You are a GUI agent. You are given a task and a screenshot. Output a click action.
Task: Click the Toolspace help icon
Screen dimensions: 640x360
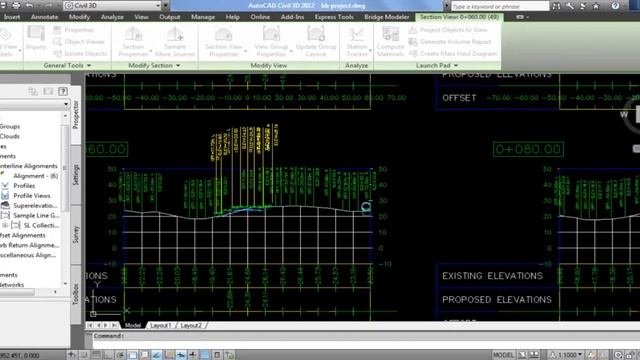[x=63, y=91]
